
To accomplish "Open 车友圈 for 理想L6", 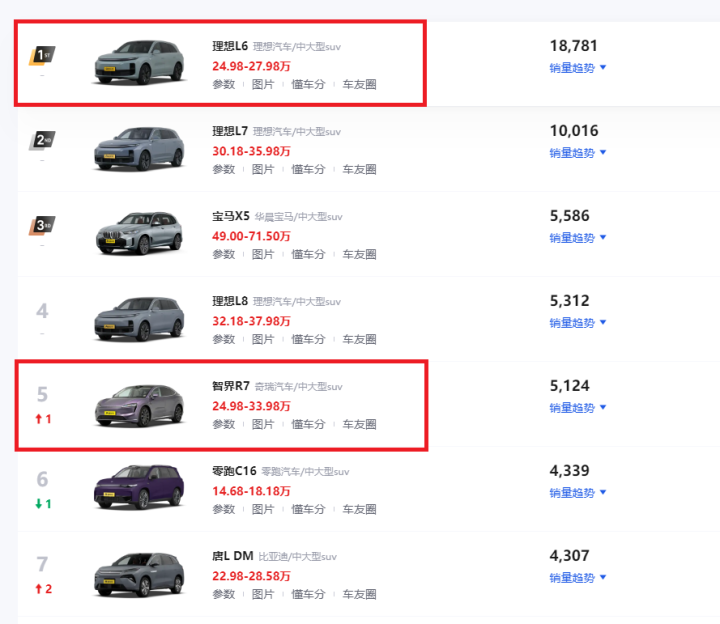I will tap(359, 85).
